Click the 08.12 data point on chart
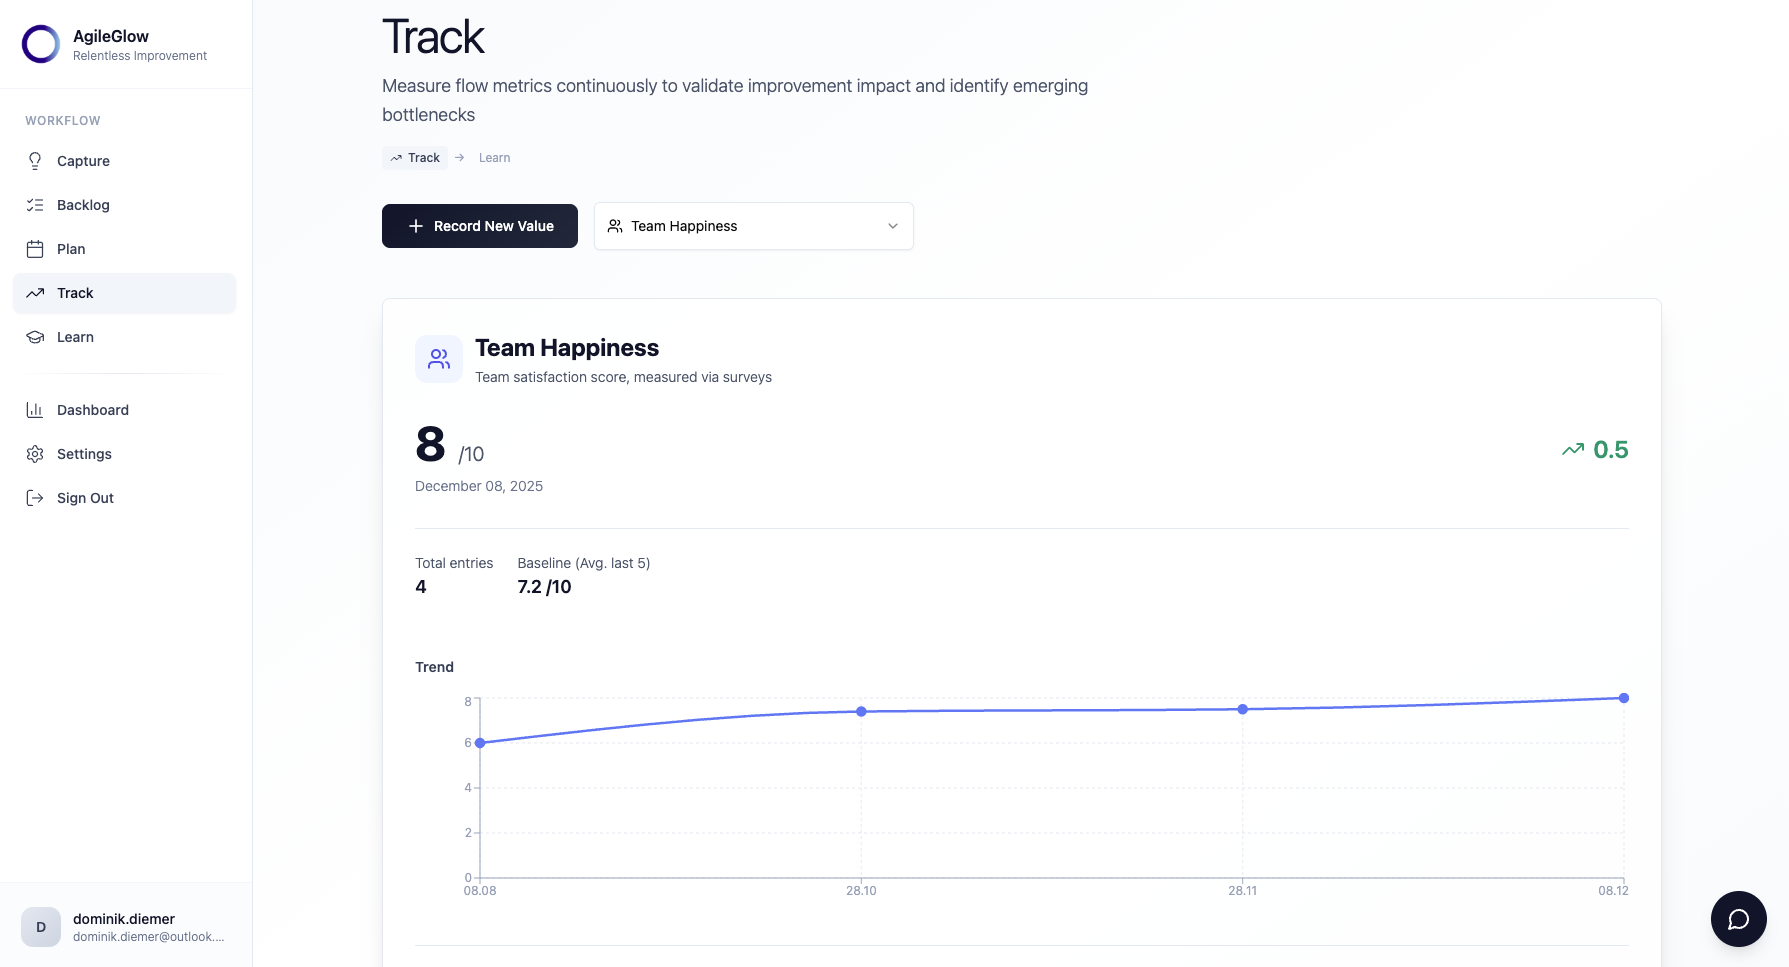 click(x=1623, y=698)
